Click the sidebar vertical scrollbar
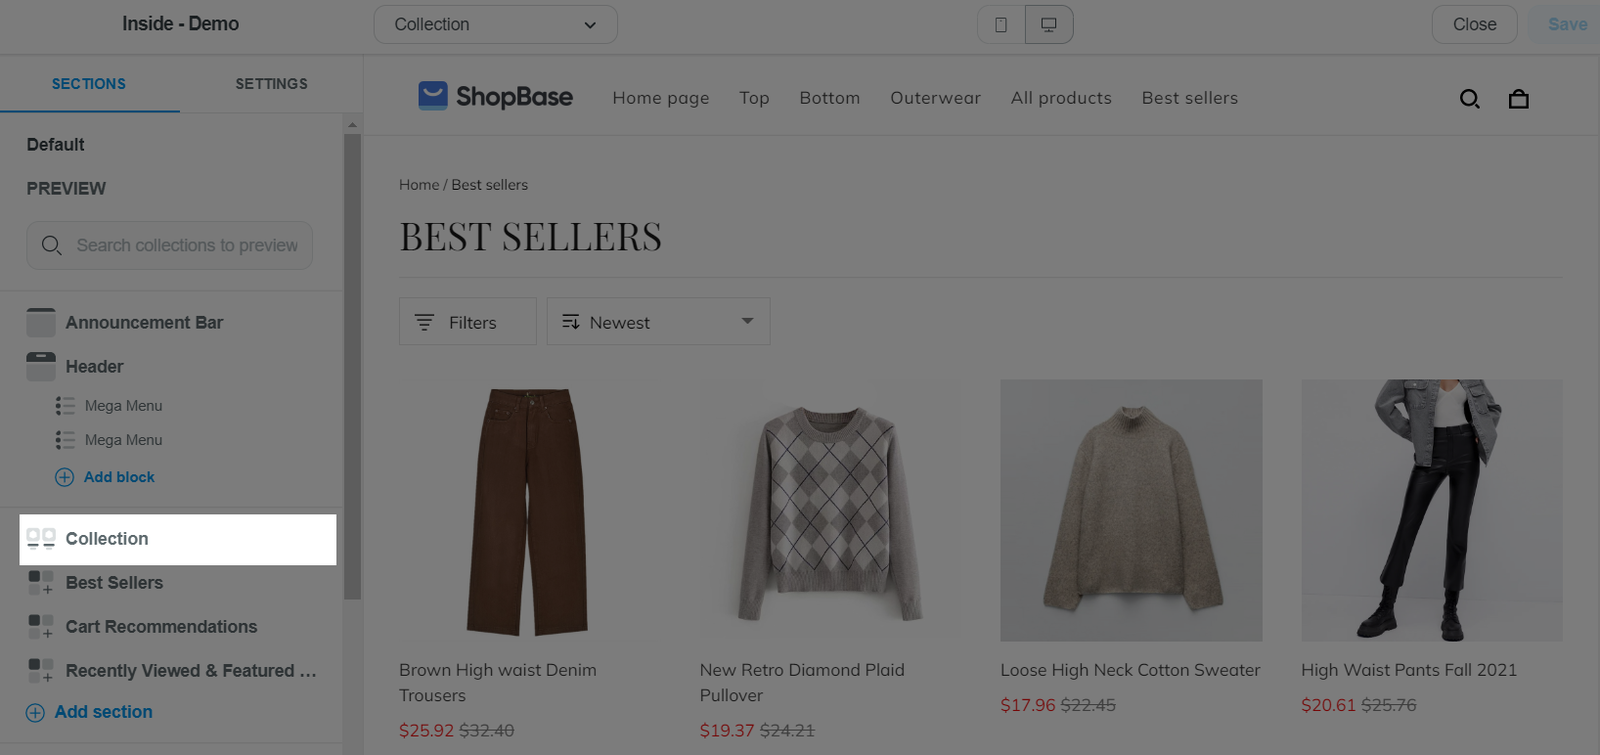 352,366
